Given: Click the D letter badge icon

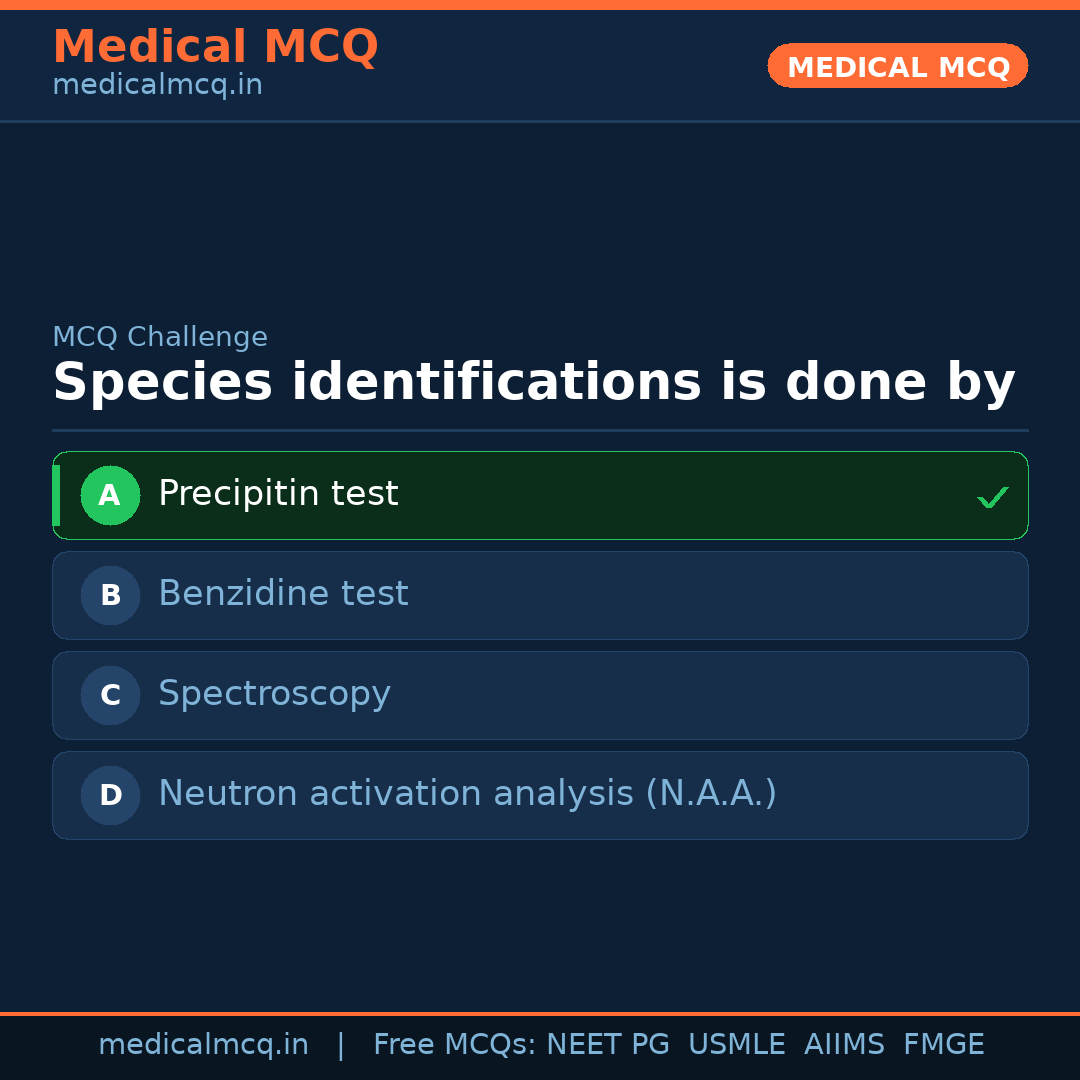Looking at the screenshot, I should (110, 795).
